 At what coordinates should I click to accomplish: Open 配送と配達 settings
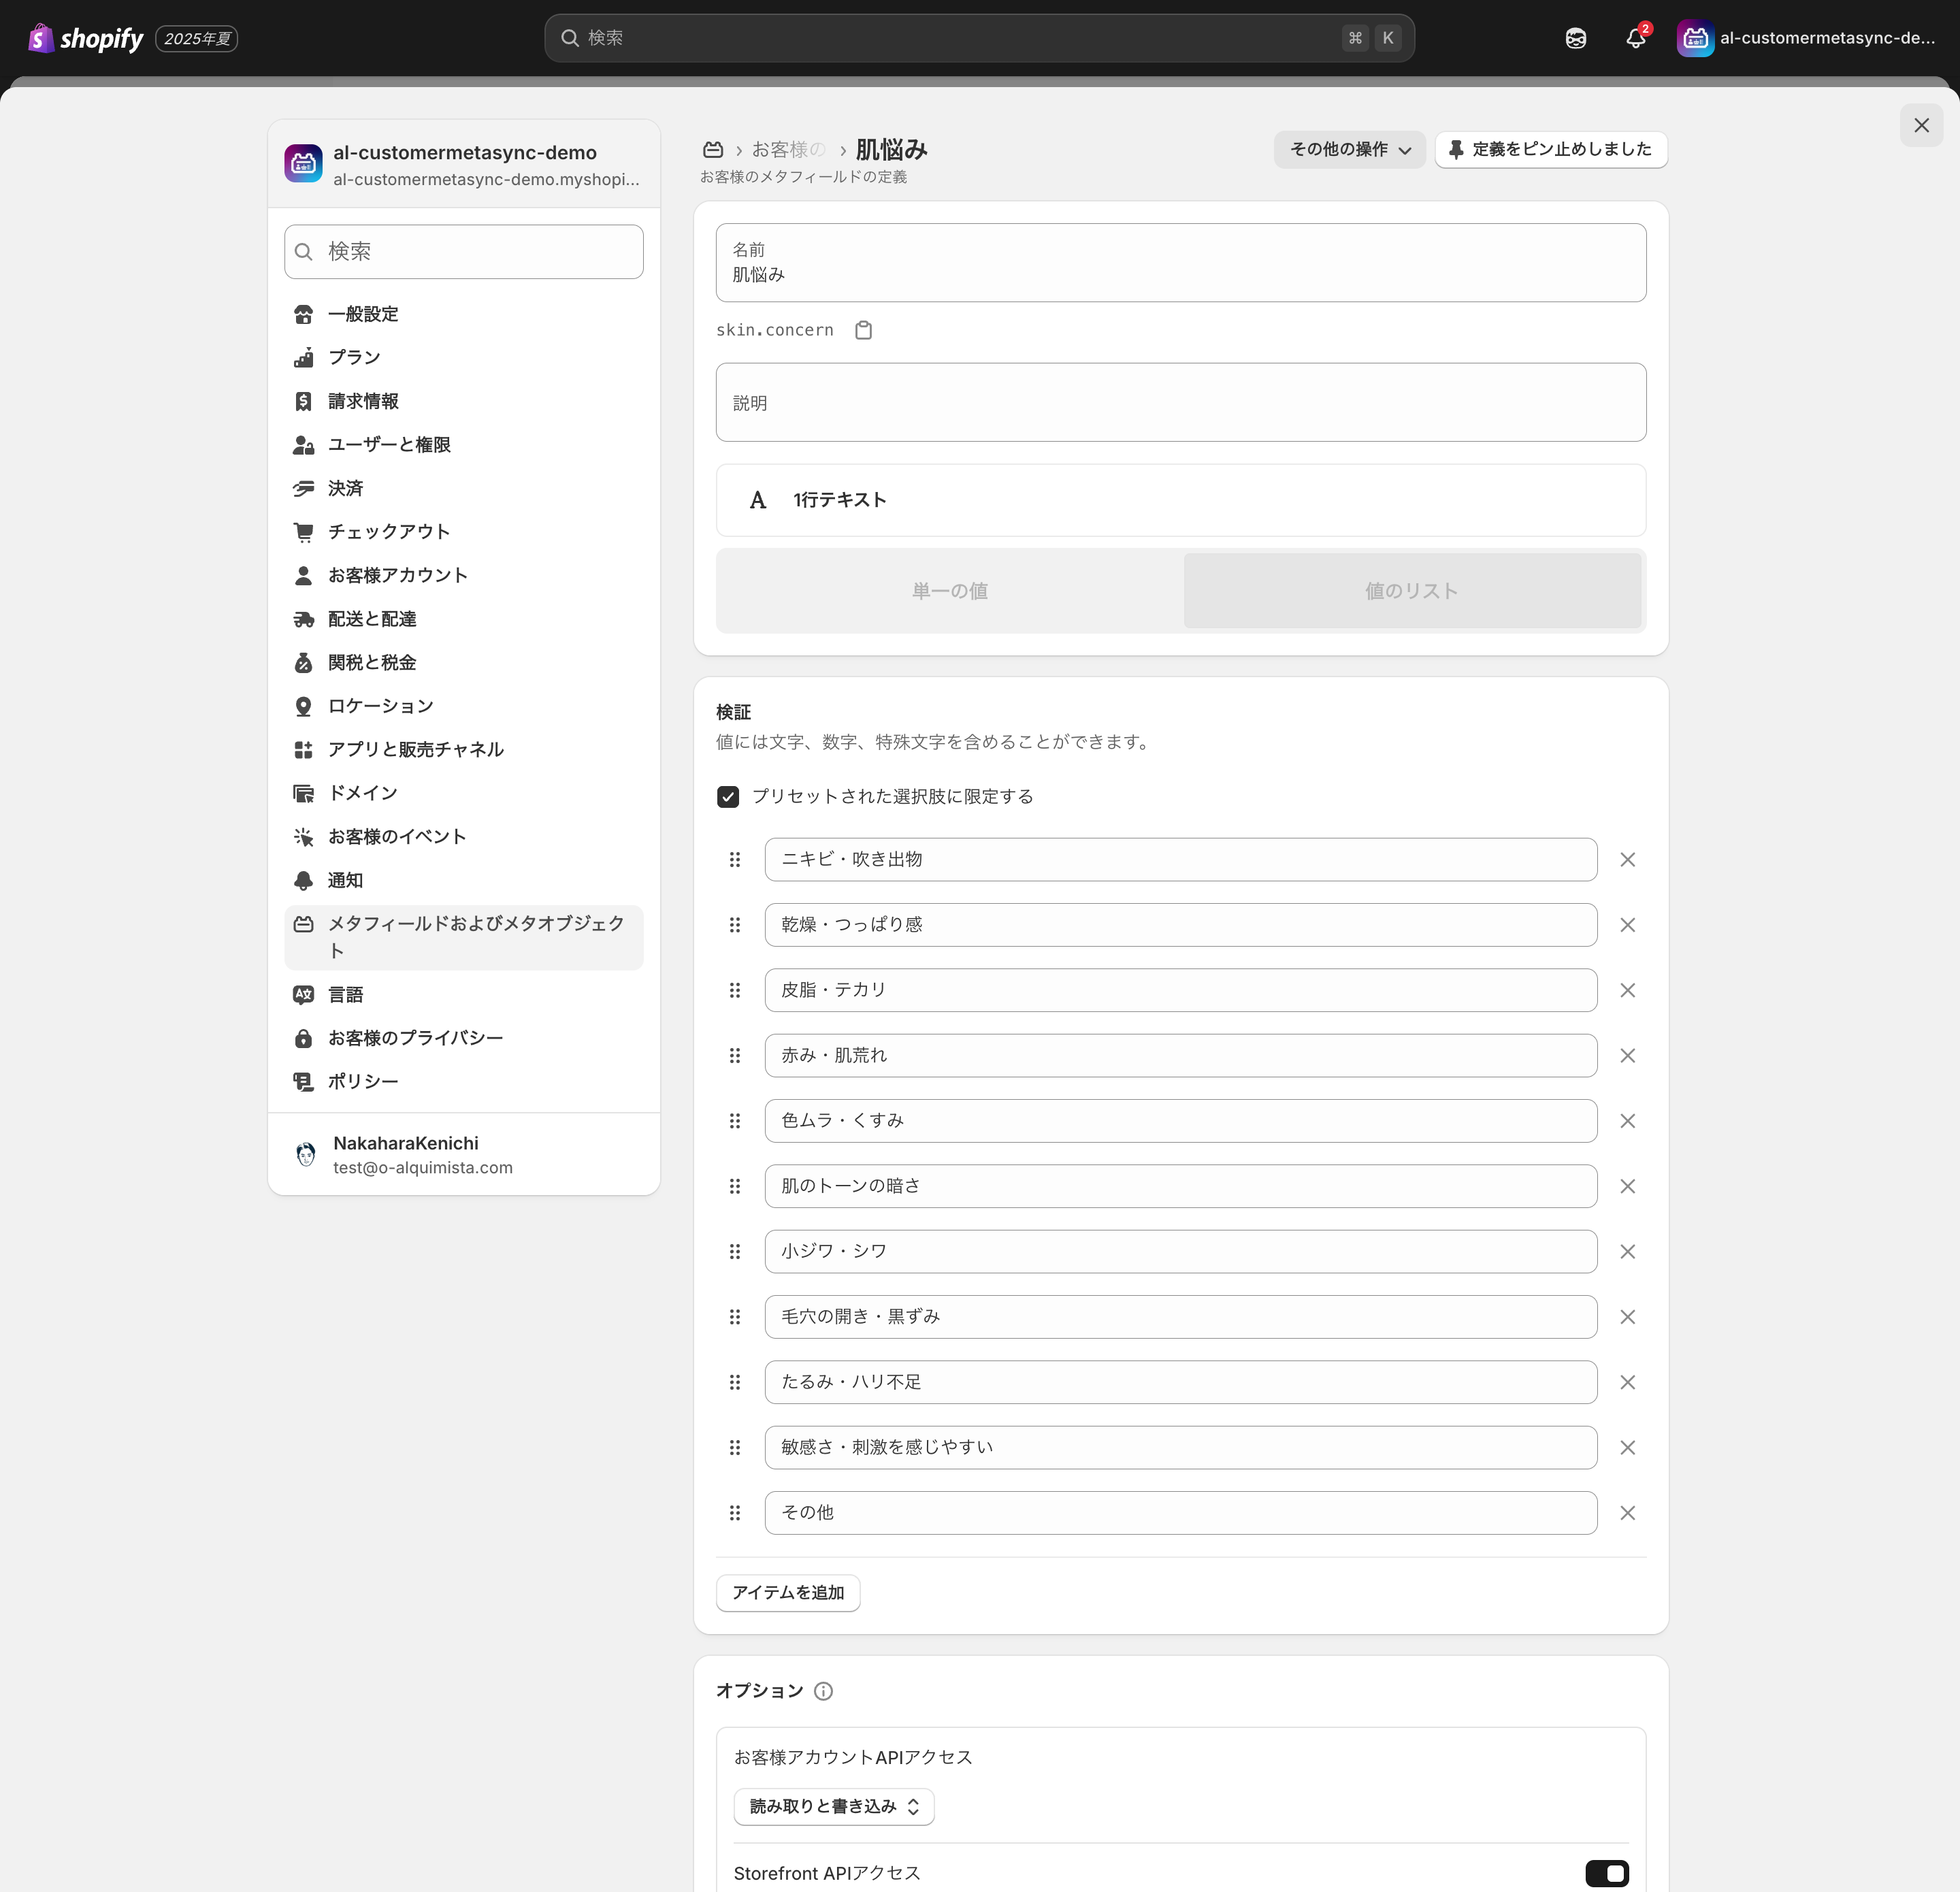(x=463, y=619)
